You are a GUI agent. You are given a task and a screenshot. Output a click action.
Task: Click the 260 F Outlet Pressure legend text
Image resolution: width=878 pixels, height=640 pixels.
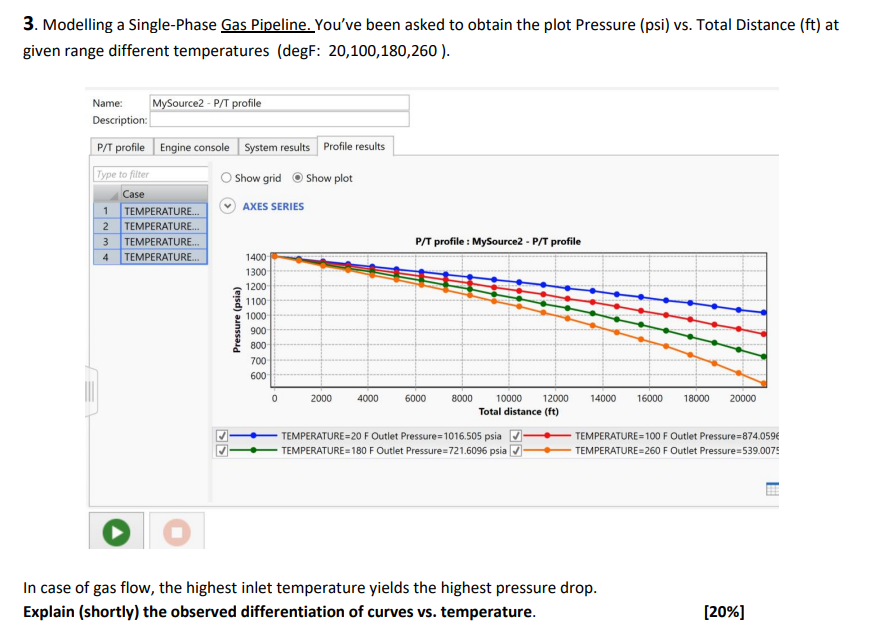tap(677, 450)
